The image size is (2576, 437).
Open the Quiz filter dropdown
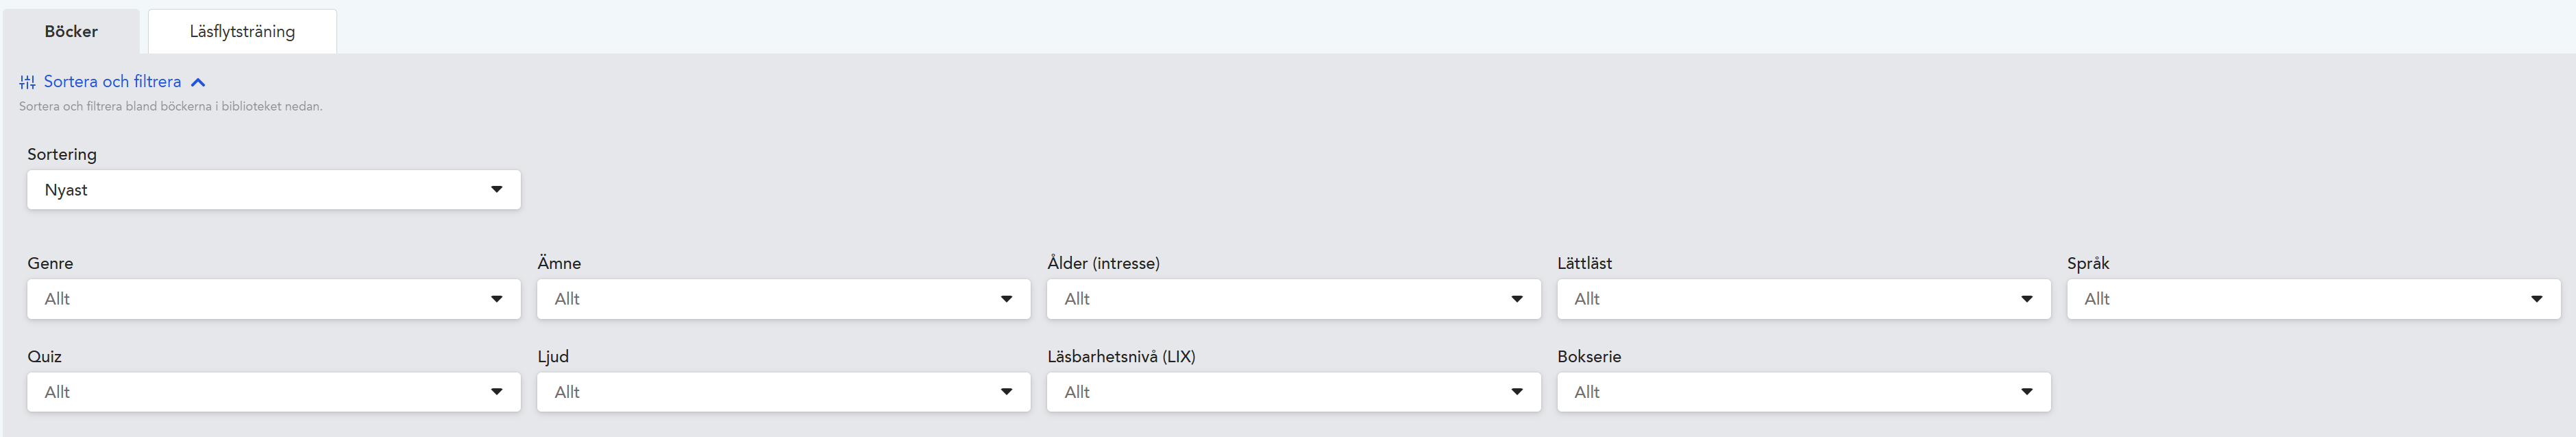point(274,392)
